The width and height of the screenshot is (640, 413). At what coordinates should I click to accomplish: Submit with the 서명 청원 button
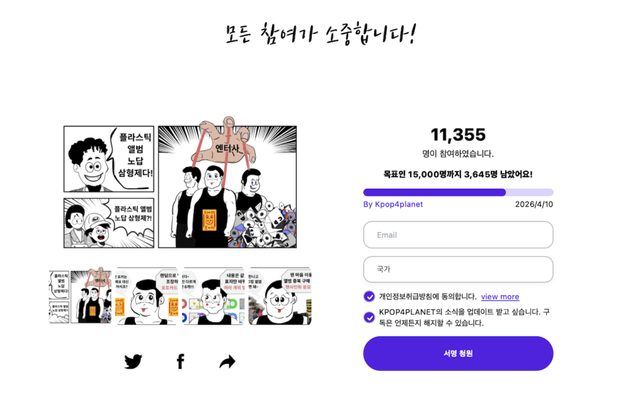(x=458, y=353)
